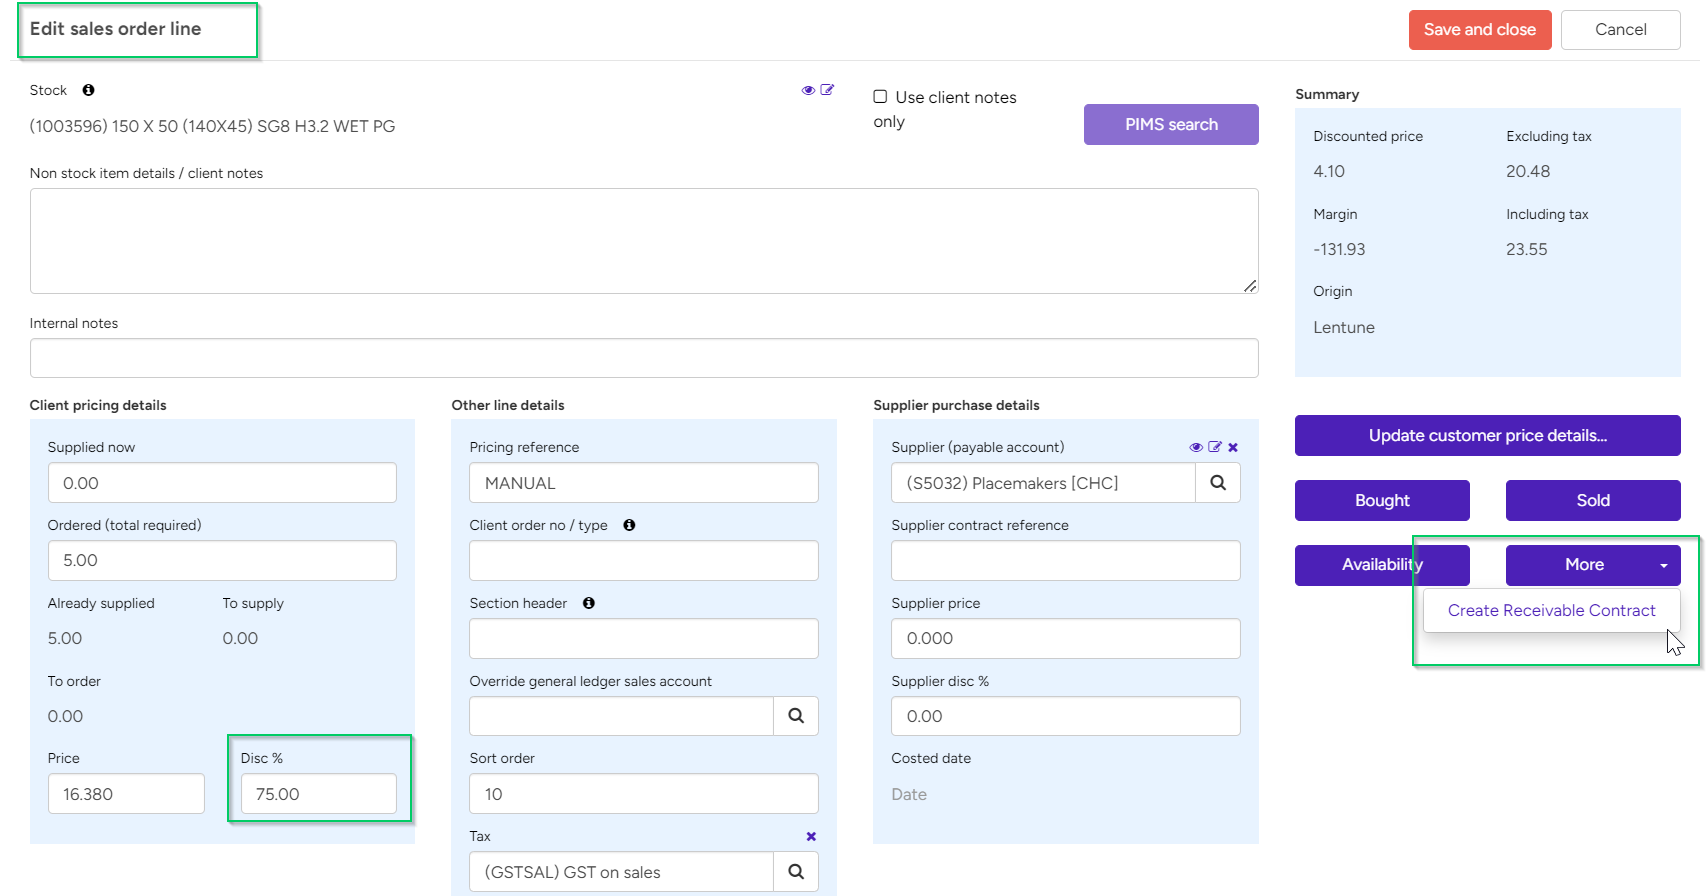Click Update customer price details button
Screen dimensions: 1707x896
pyautogui.click(x=1488, y=436)
